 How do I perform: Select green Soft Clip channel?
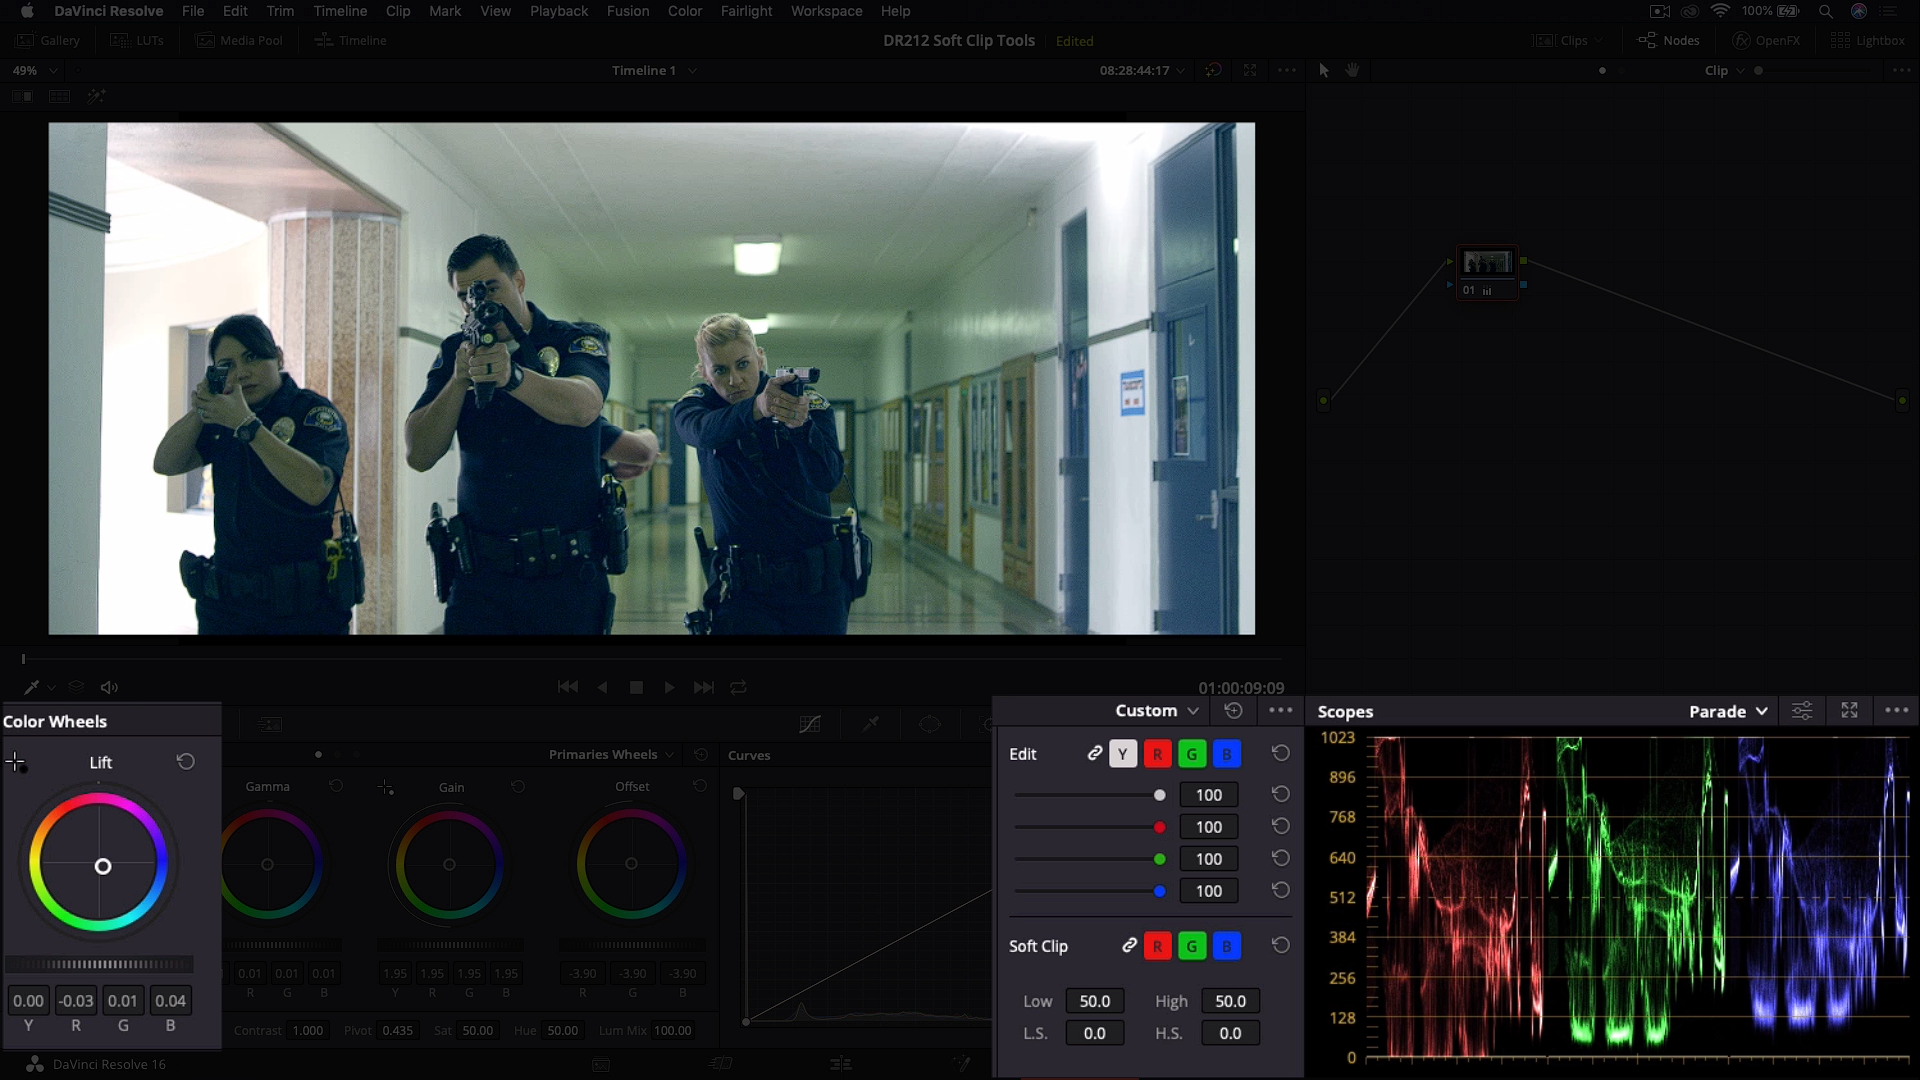[1192, 946]
